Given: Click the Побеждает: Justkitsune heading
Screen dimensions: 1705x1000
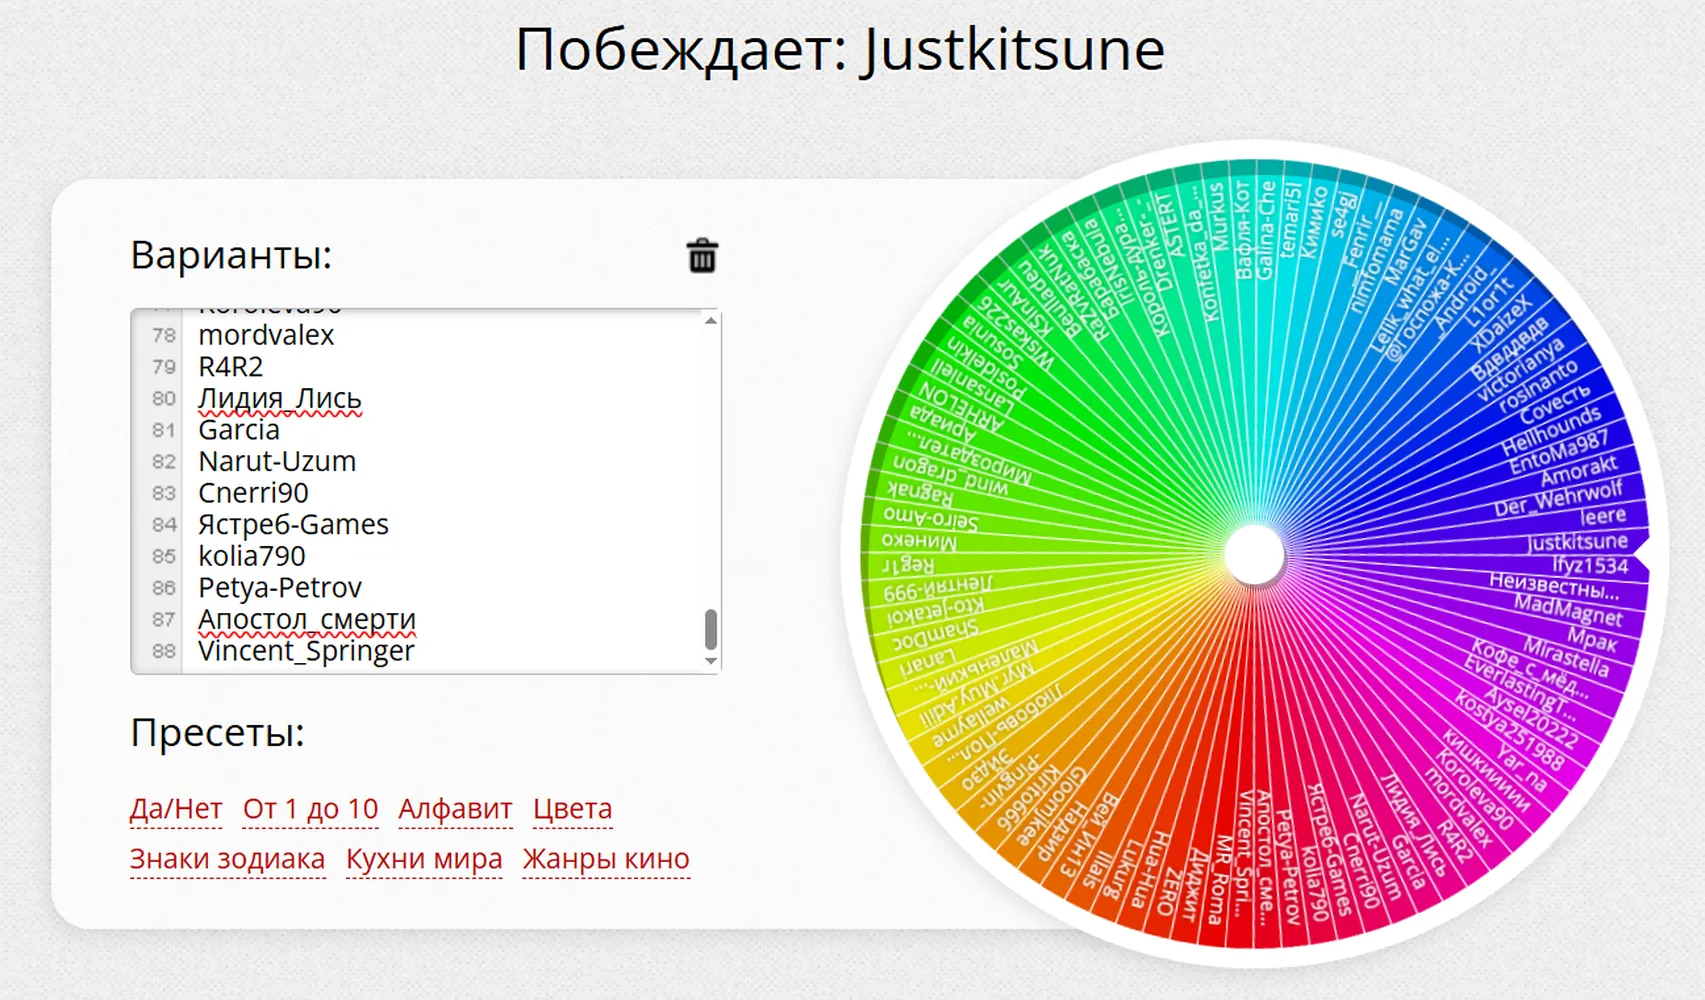Looking at the screenshot, I should (x=840, y=48).
